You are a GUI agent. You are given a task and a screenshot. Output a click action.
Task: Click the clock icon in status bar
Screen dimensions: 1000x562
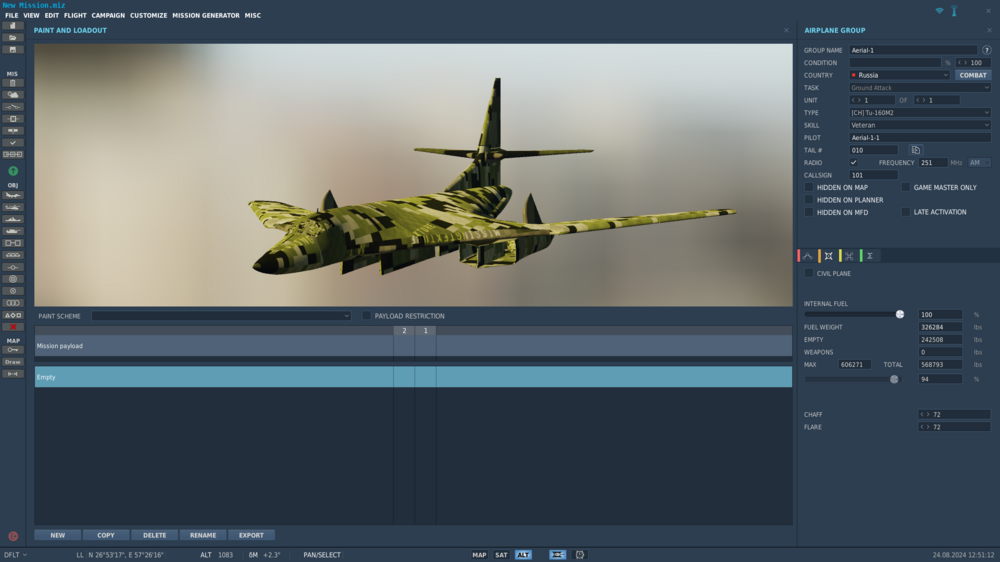click(x=580, y=555)
